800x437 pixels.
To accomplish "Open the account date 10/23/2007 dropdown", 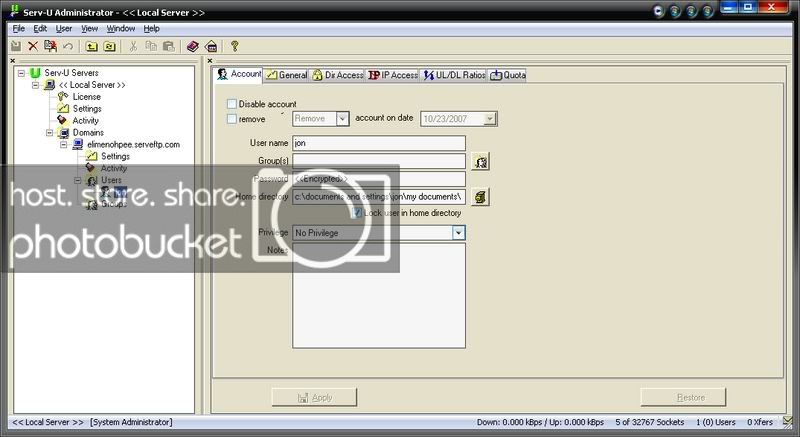I will pos(489,119).
